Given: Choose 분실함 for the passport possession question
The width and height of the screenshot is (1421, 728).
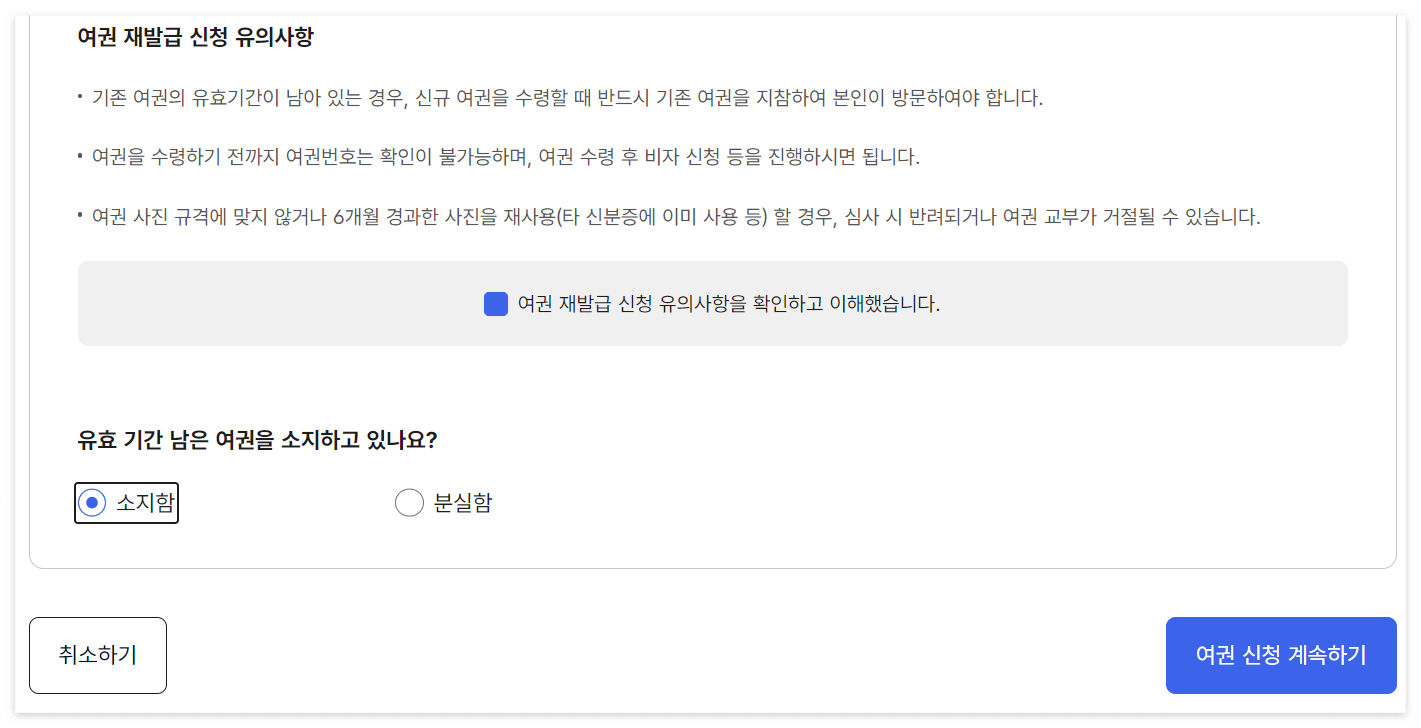Looking at the screenshot, I should [x=409, y=502].
